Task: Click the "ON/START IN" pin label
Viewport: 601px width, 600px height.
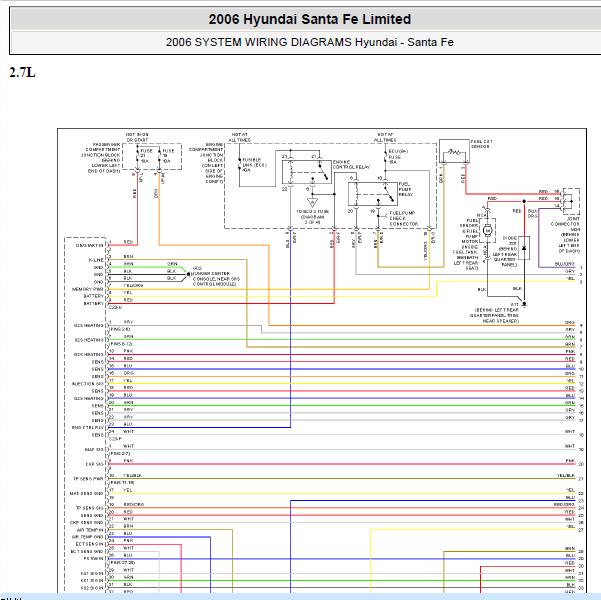Action: click(90, 245)
